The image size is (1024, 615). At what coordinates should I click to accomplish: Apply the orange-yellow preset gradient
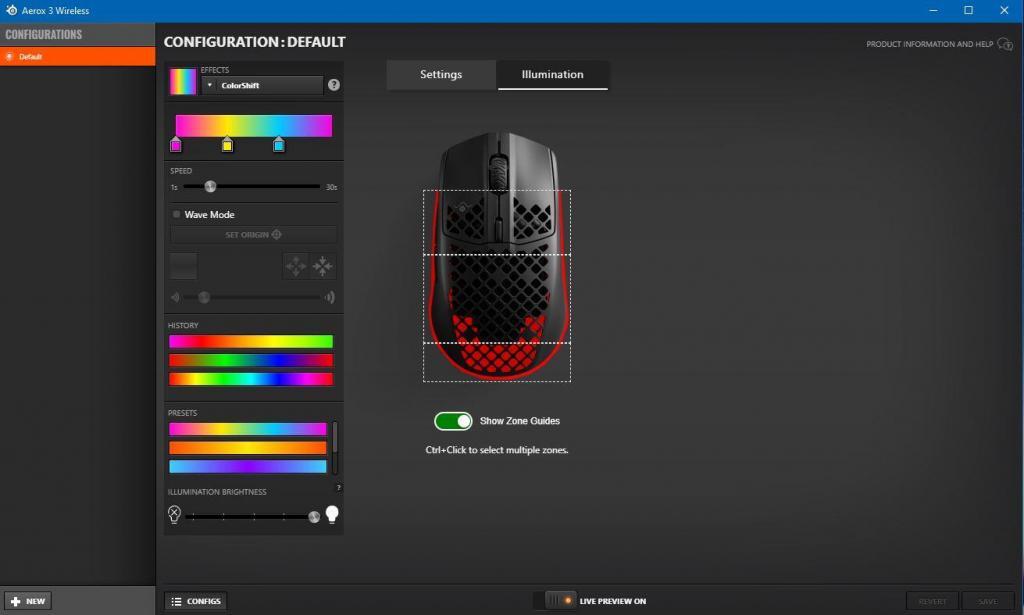click(x=247, y=448)
